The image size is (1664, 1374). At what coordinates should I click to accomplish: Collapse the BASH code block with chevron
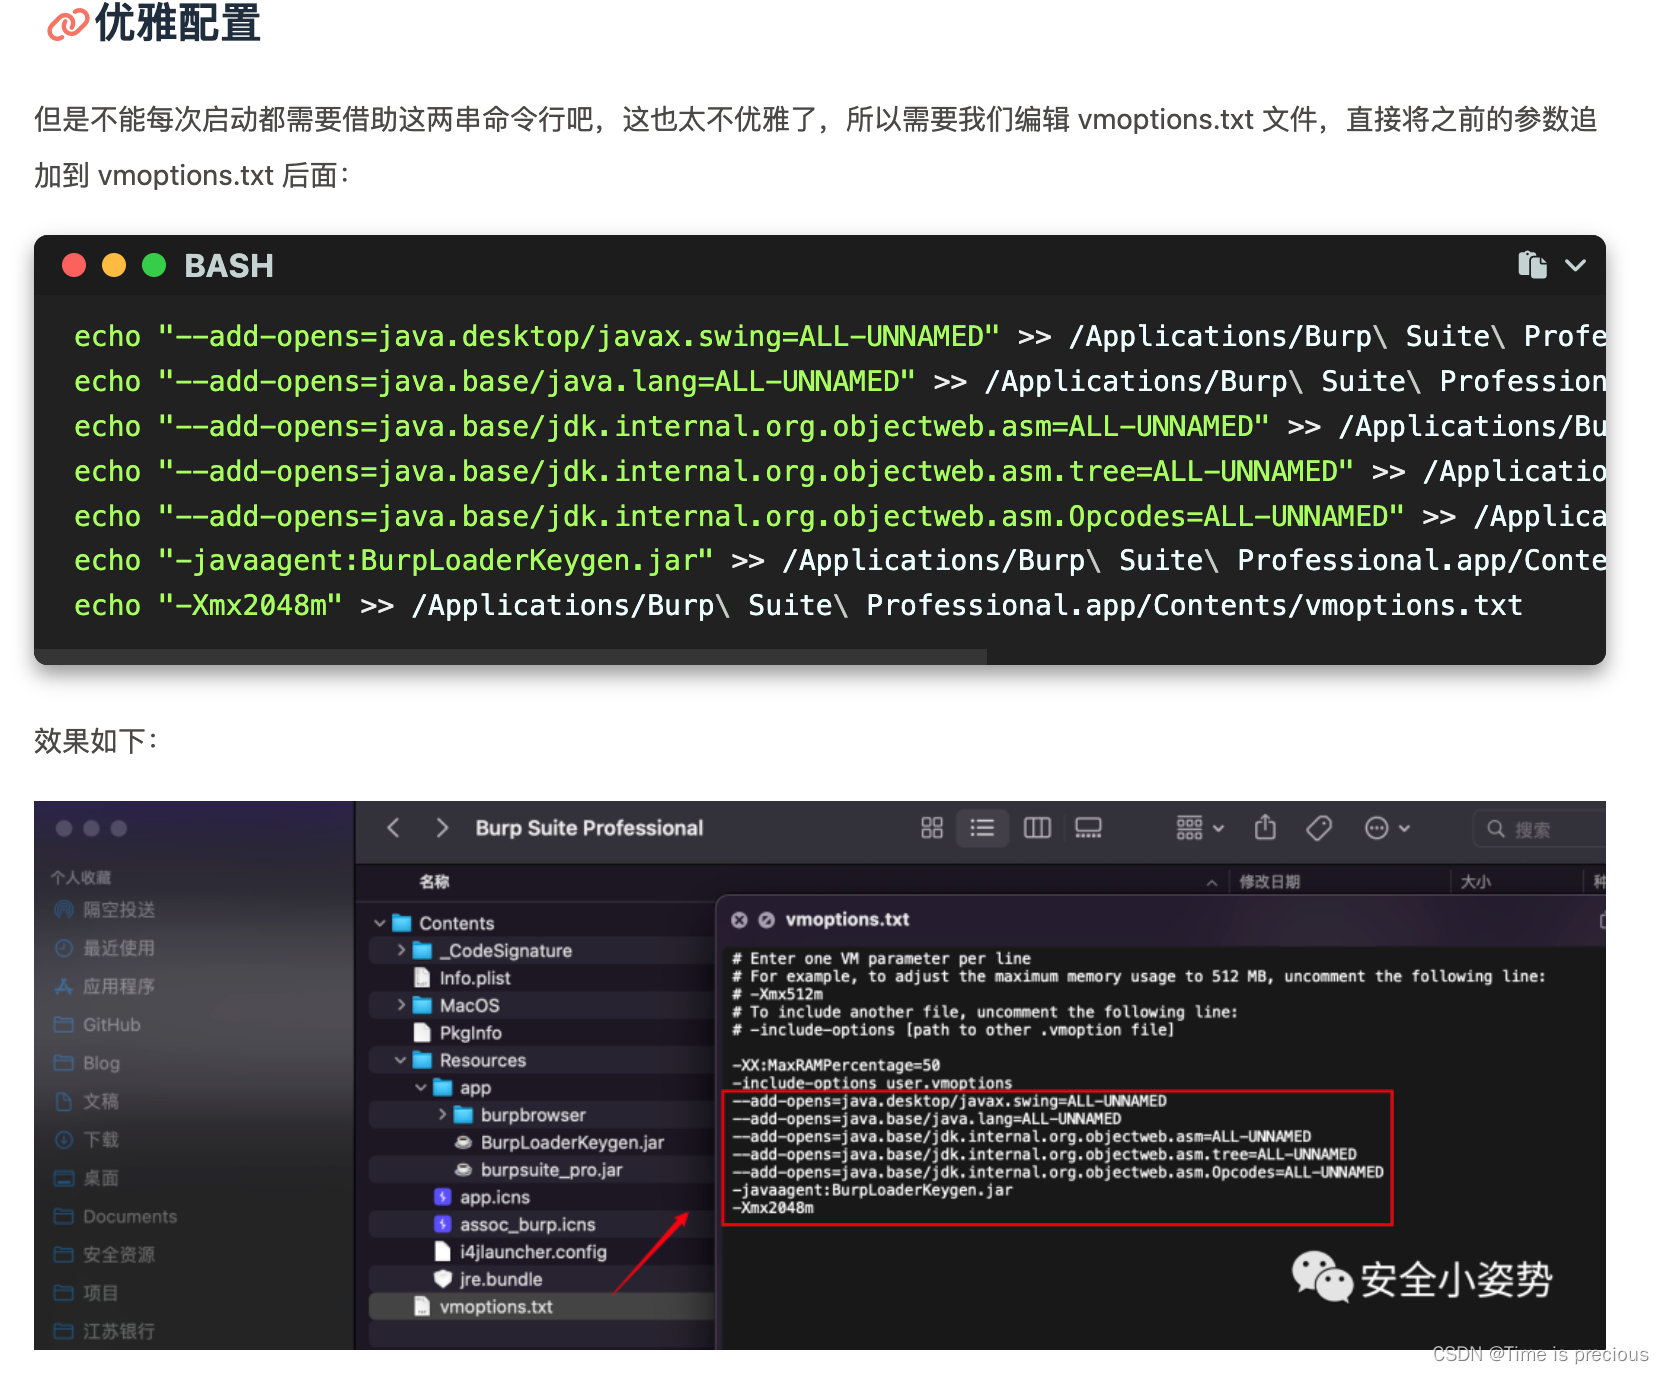(x=1575, y=265)
